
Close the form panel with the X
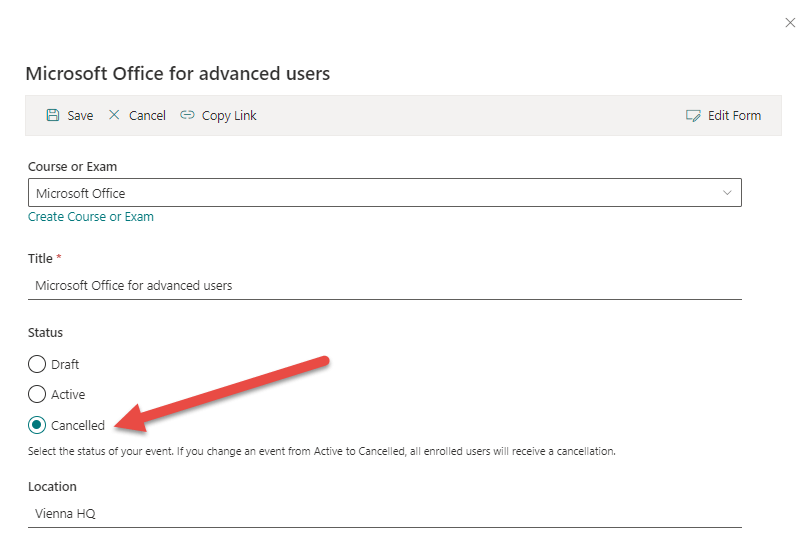pos(790,23)
